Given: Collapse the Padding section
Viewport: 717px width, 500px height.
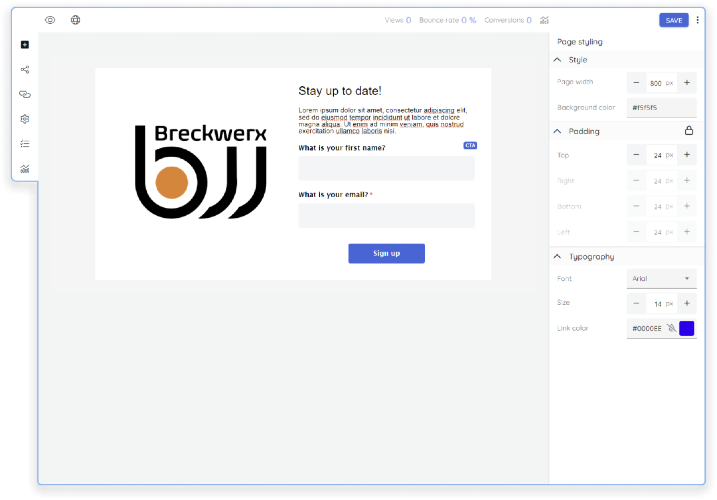Looking at the screenshot, I should (x=557, y=131).
